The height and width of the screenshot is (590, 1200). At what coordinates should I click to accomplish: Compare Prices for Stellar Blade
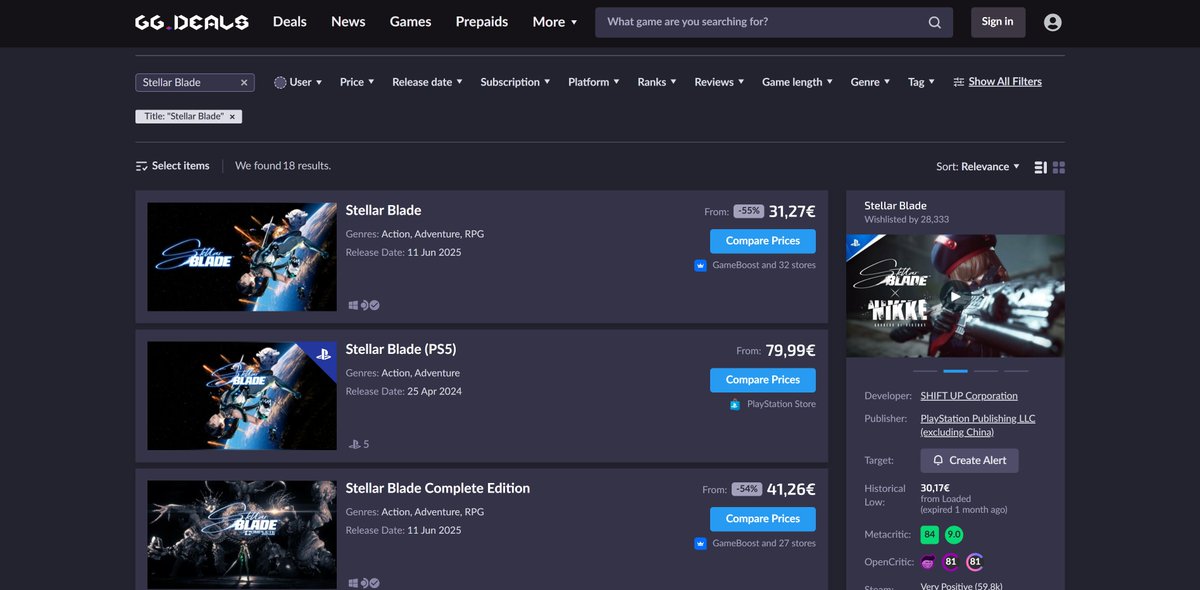click(x=763, y=241)
